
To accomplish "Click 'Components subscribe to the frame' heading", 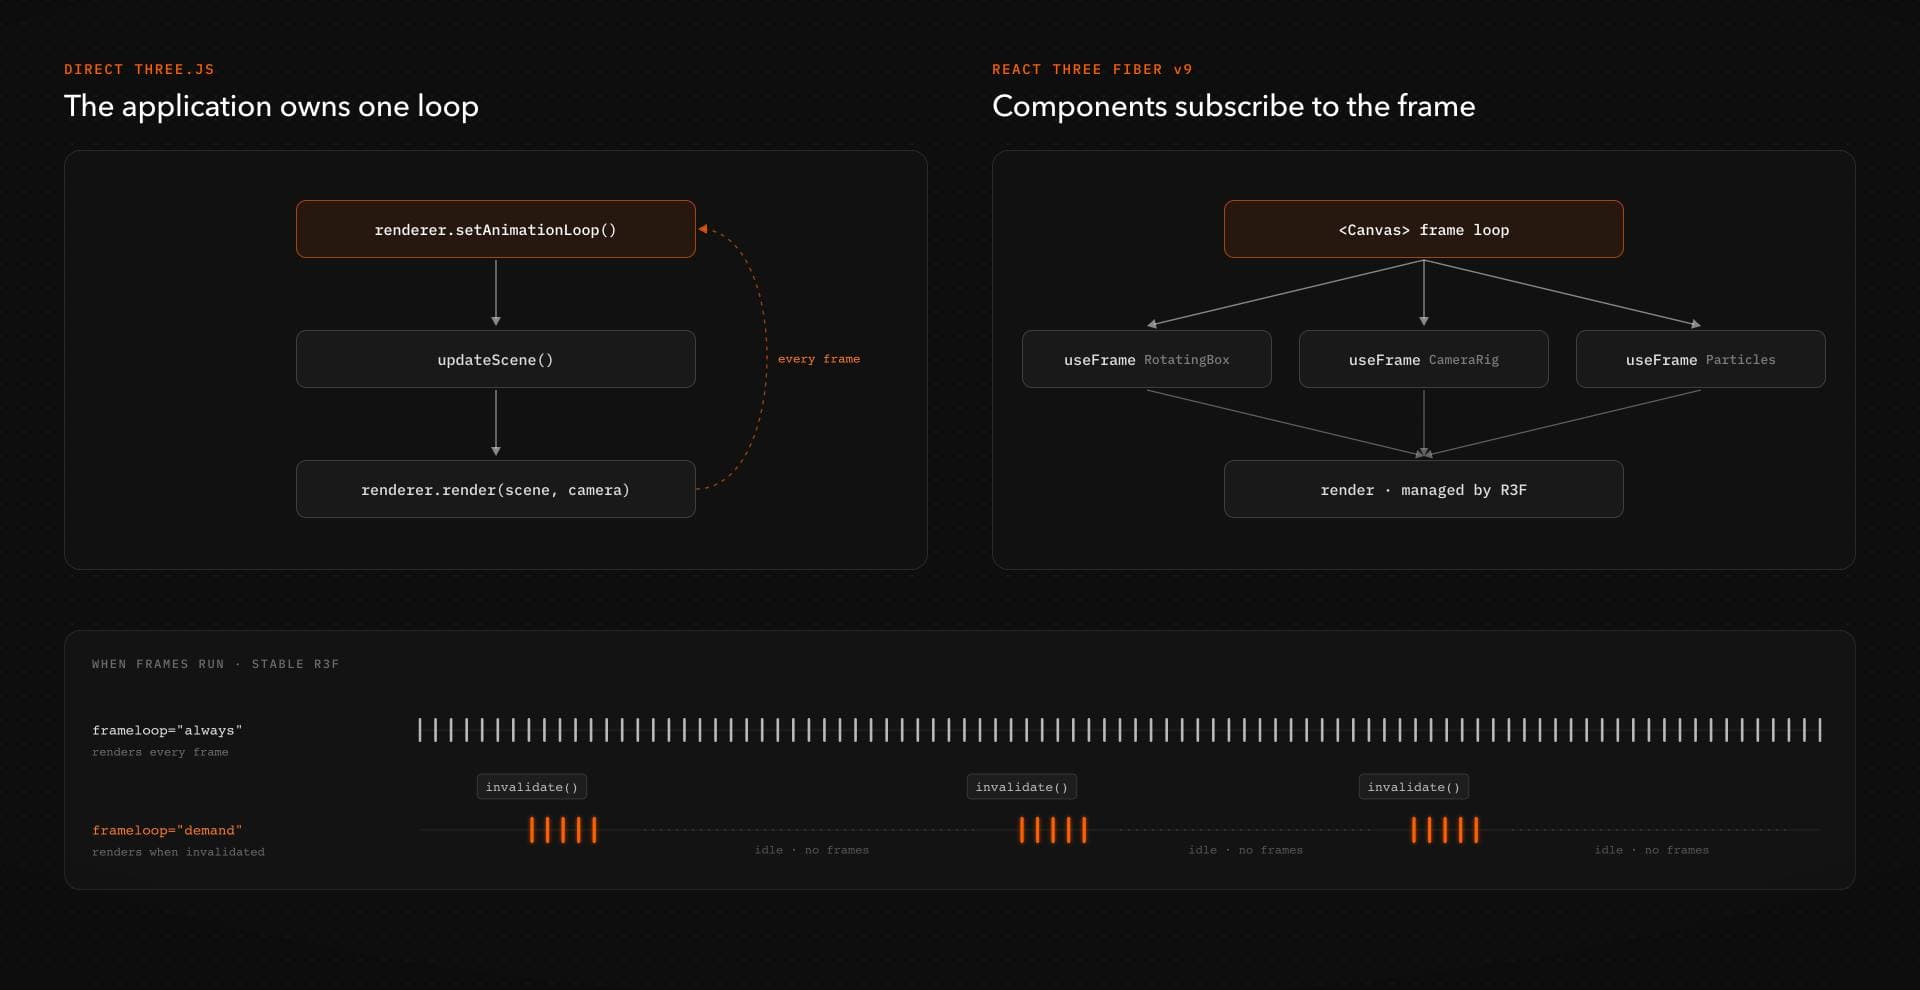I will tap(1233, 106).
